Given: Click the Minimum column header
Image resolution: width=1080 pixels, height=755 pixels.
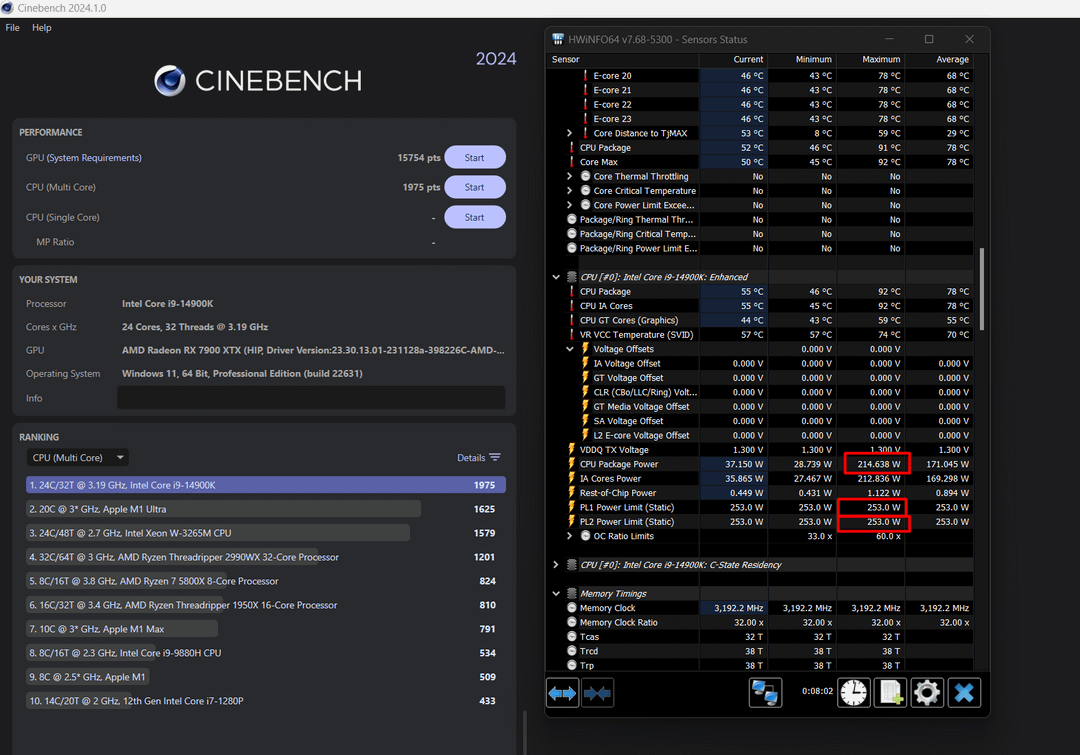Looking at the screenshot, I should pyautogui.click(x=802, y=59).
